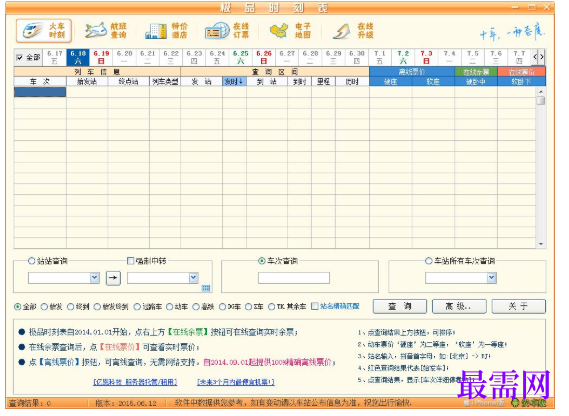Select the highlighted first cell in results table
569x416 pixels.
[x=40, y=92]
